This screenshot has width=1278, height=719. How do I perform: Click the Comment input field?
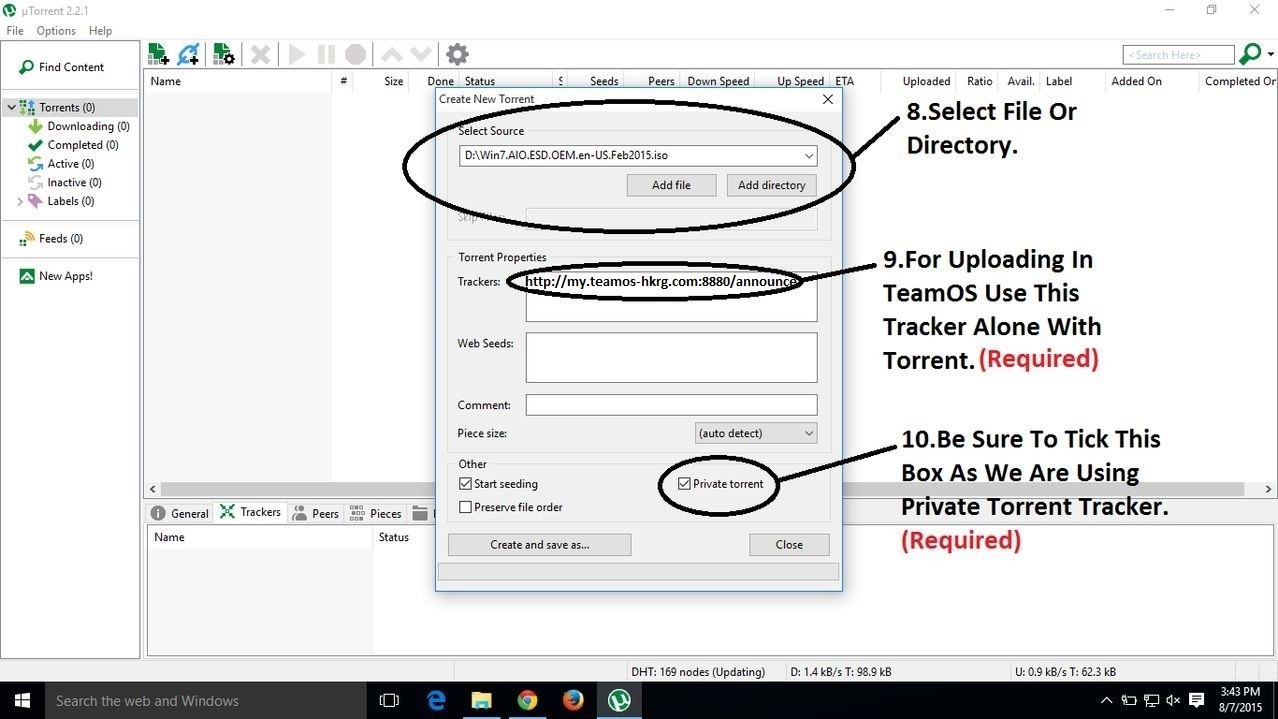point(671,405)
